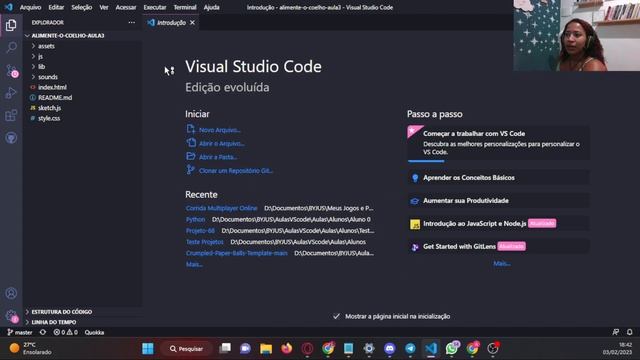This screenshot has height=360, width=640.
Task: Click the synchronize changes icon
Action: 43,332
